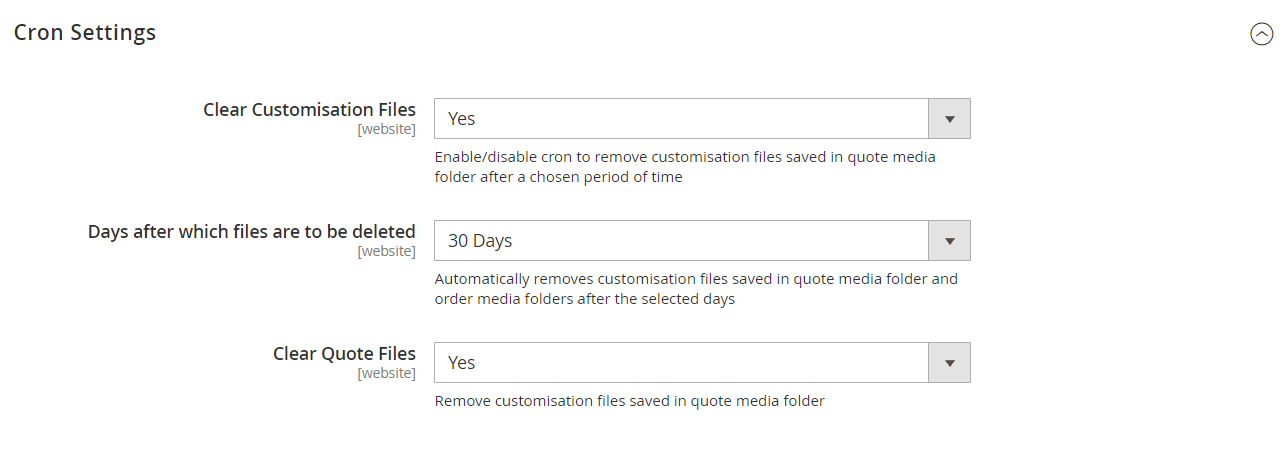Viewport: 1285px width, 467px height.
Task: Open the Clear Customisation Files dropdown
Action: tap(682, 119)
